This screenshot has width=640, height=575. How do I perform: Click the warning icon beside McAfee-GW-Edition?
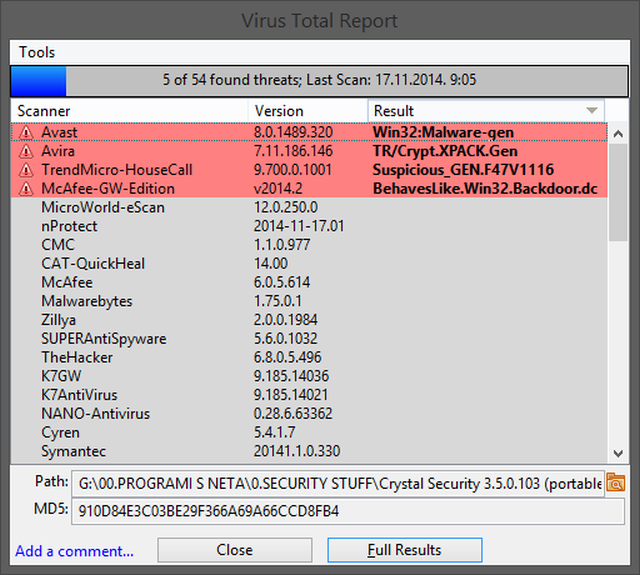tap(26, 189)
